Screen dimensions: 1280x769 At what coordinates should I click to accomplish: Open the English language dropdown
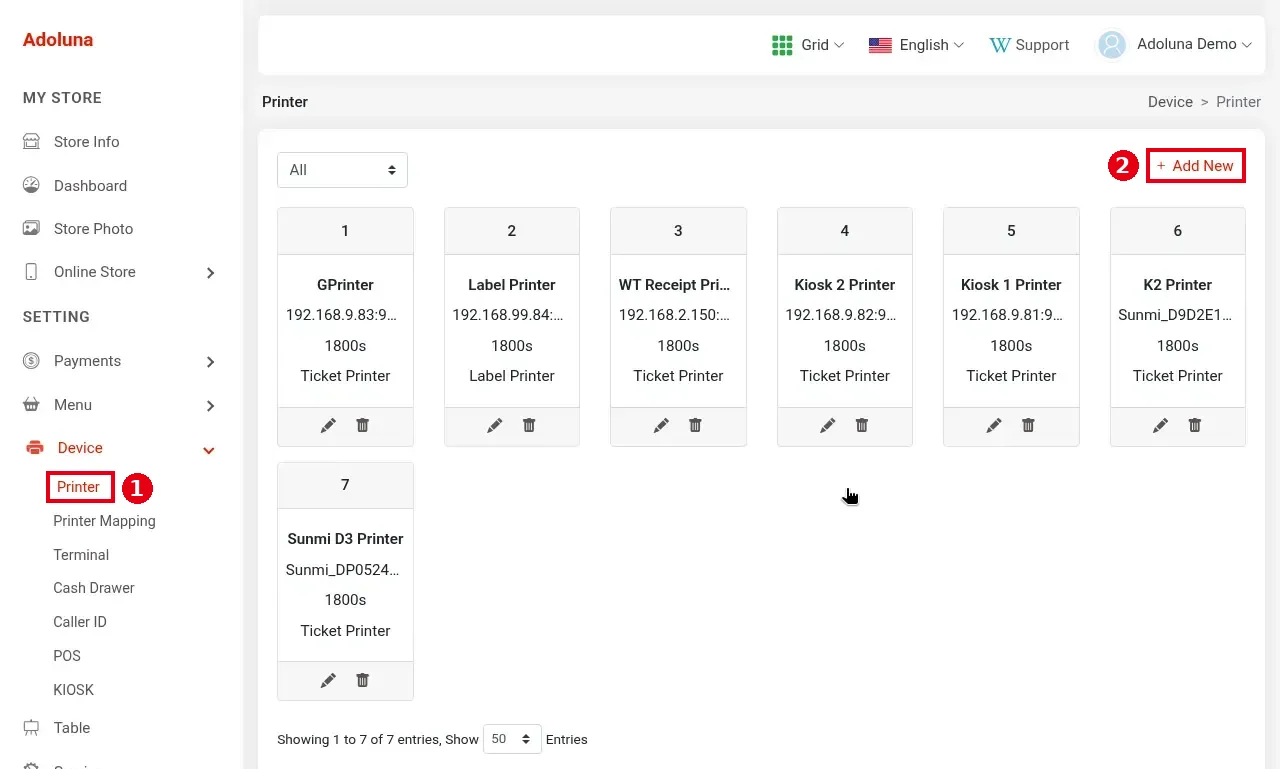(x=931, y=45)
